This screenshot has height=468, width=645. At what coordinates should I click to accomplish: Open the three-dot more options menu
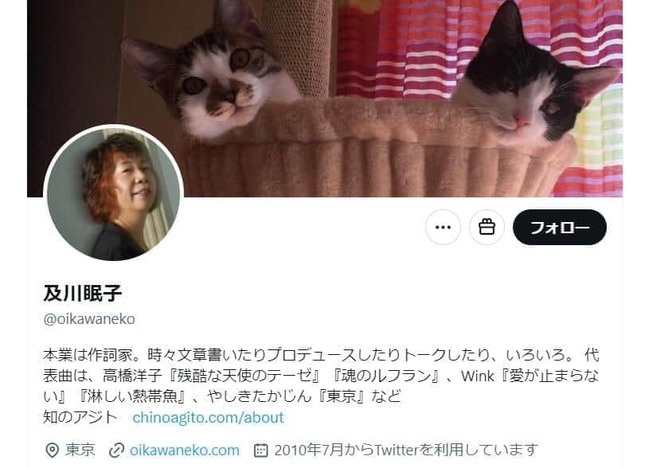[443, 227]
